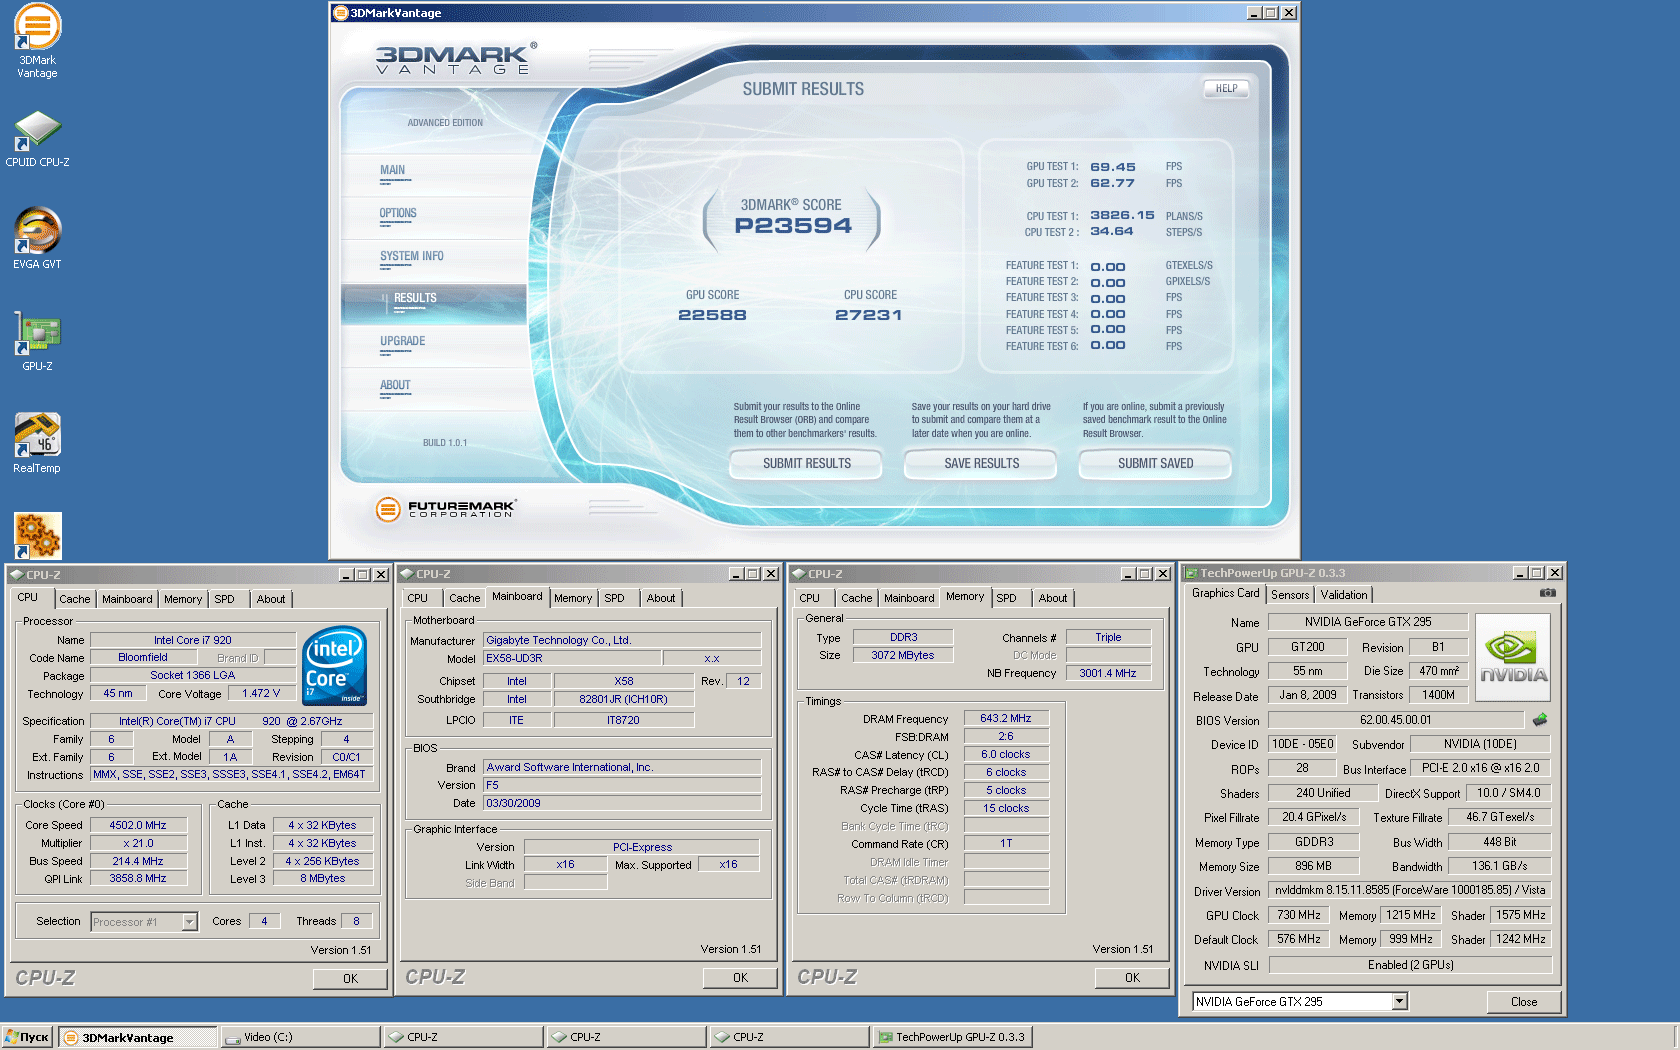Open the GPU selector dropdown in GPU-Z
The image size is (1680, 1050).
1400,1001
